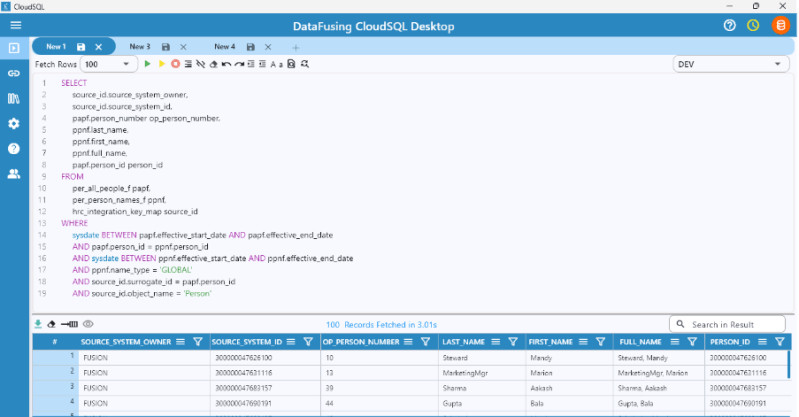Open the help circle icon in header
Image resolution: width=799 pixels, height=417 pixels.
[x=730, y=25]
